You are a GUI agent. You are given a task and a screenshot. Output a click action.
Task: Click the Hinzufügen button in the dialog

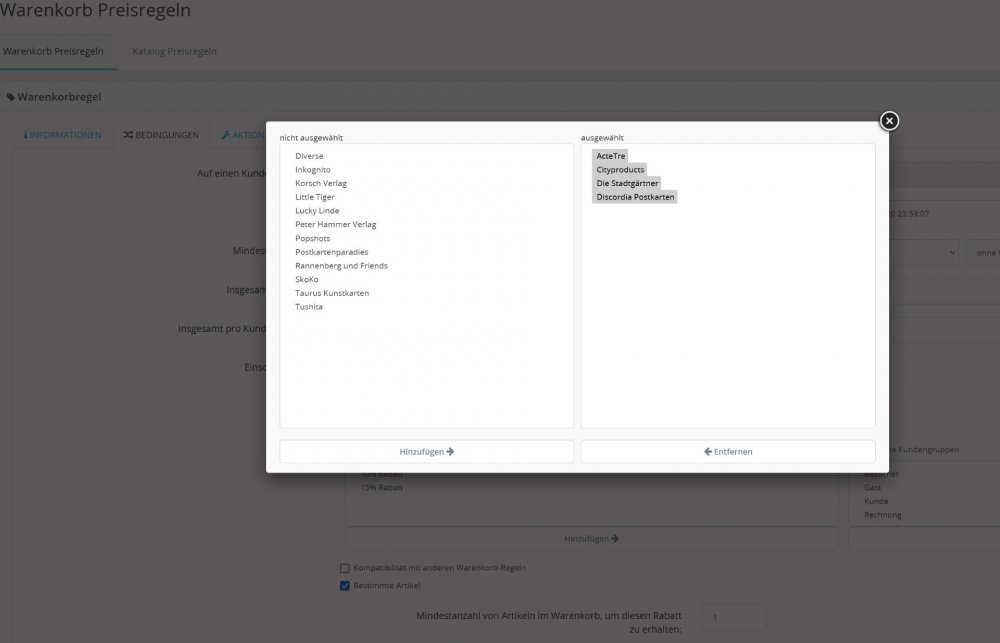pos(427,452)
